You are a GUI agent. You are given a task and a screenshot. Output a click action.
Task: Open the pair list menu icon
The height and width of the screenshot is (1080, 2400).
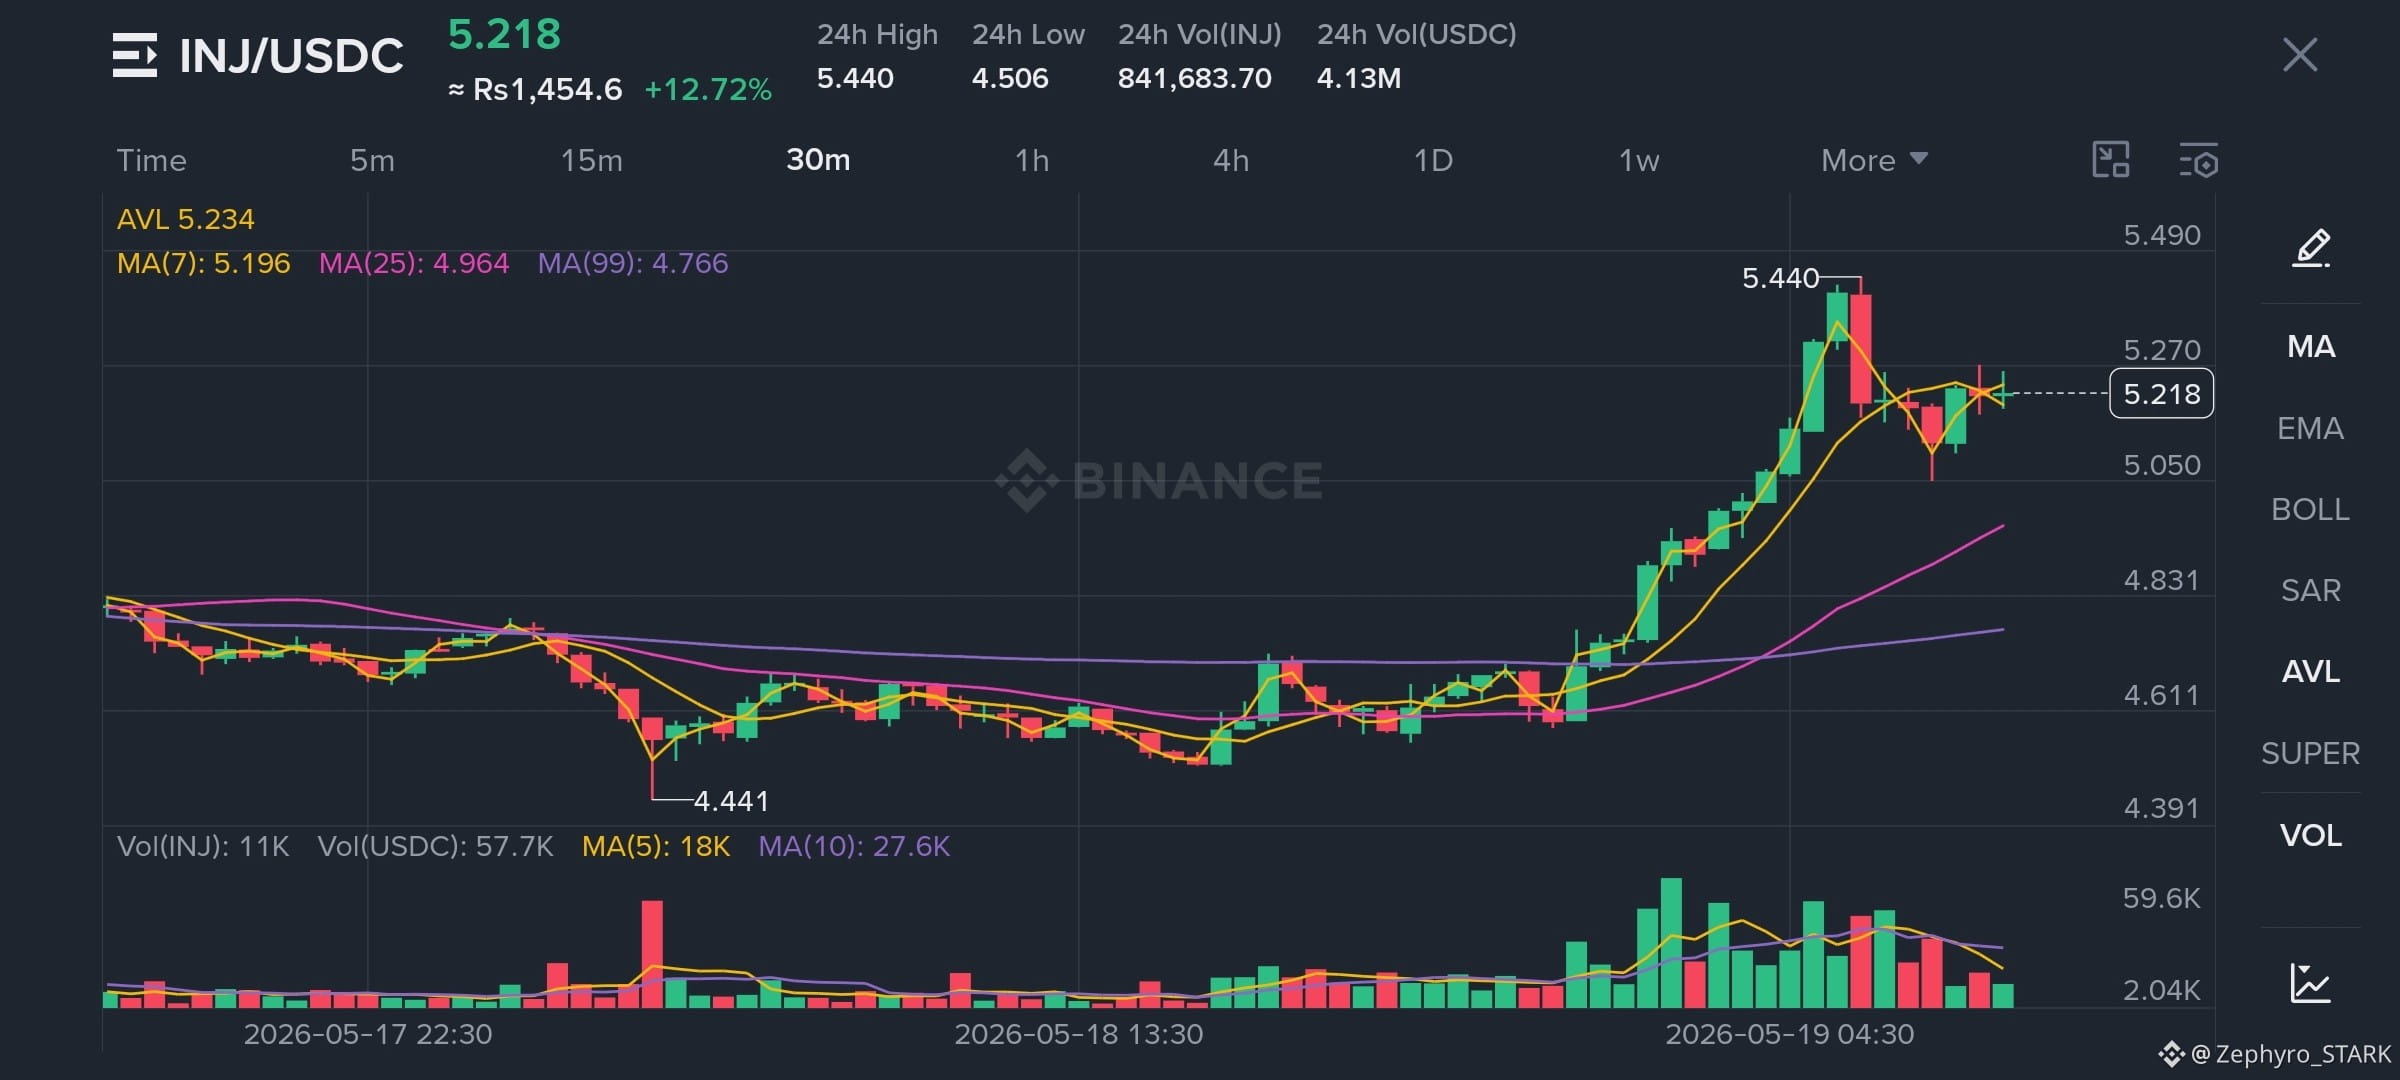(135, 55)
